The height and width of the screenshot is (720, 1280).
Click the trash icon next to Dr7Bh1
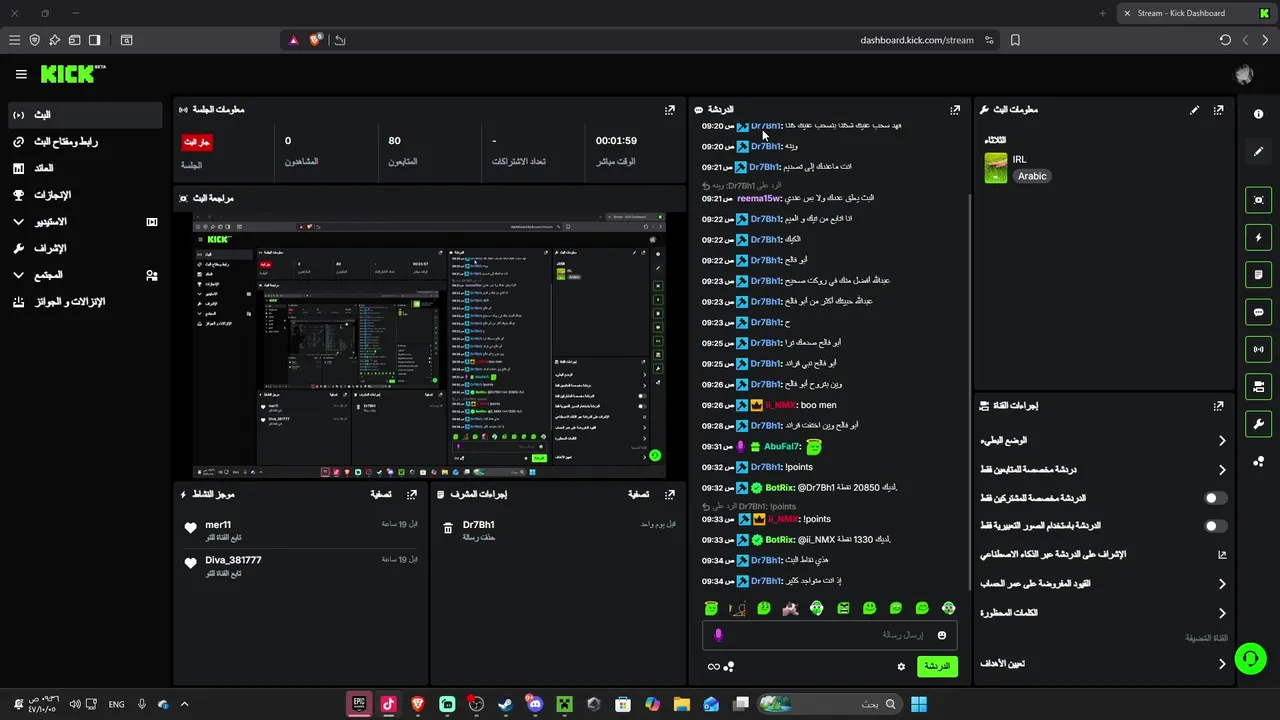tap(448, 528)
